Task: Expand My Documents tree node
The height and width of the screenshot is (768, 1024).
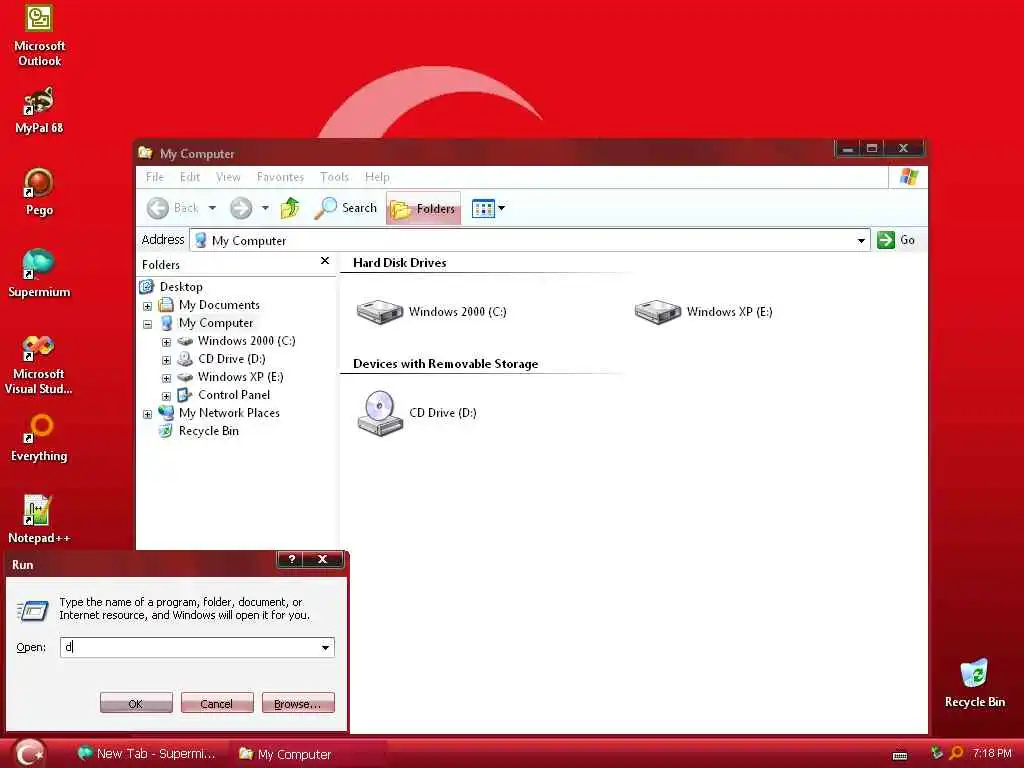Action: pos(148,306)
